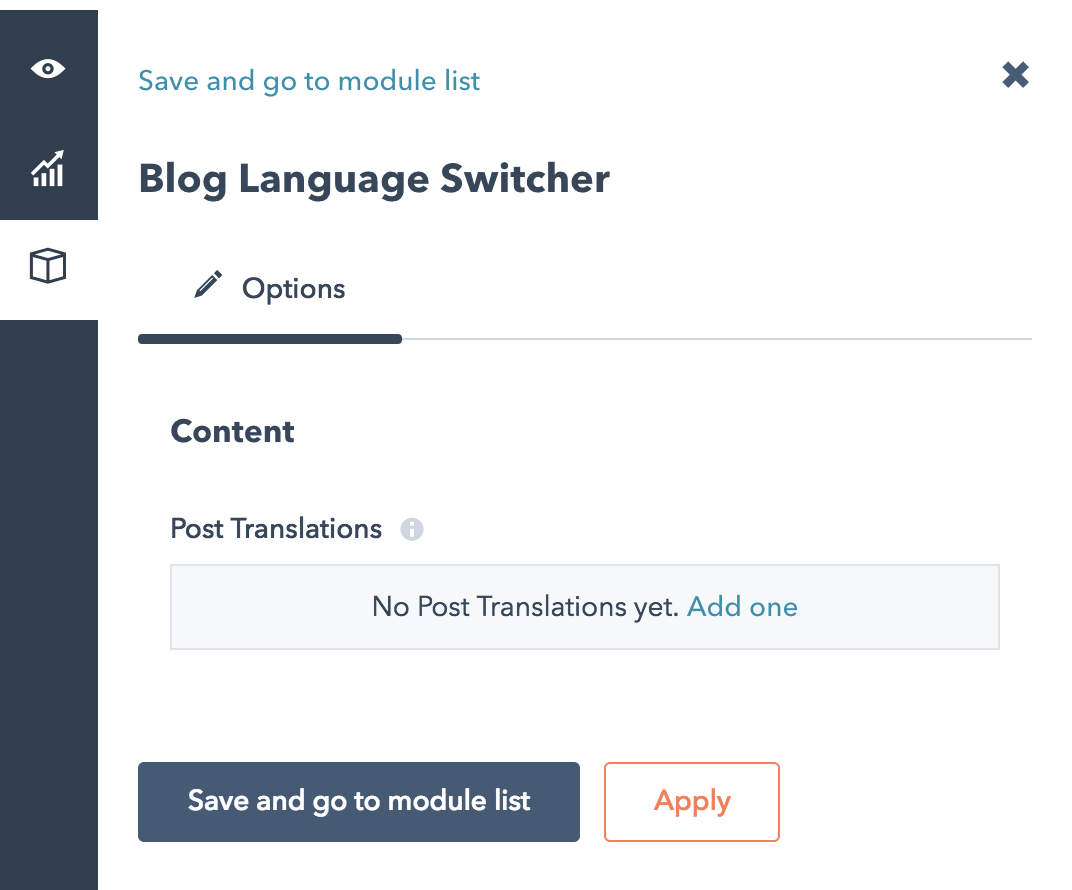The image size is (1072, 890).
Task: Open the optimize chart icon in sidebar
Action: click(x=48, y=169)
